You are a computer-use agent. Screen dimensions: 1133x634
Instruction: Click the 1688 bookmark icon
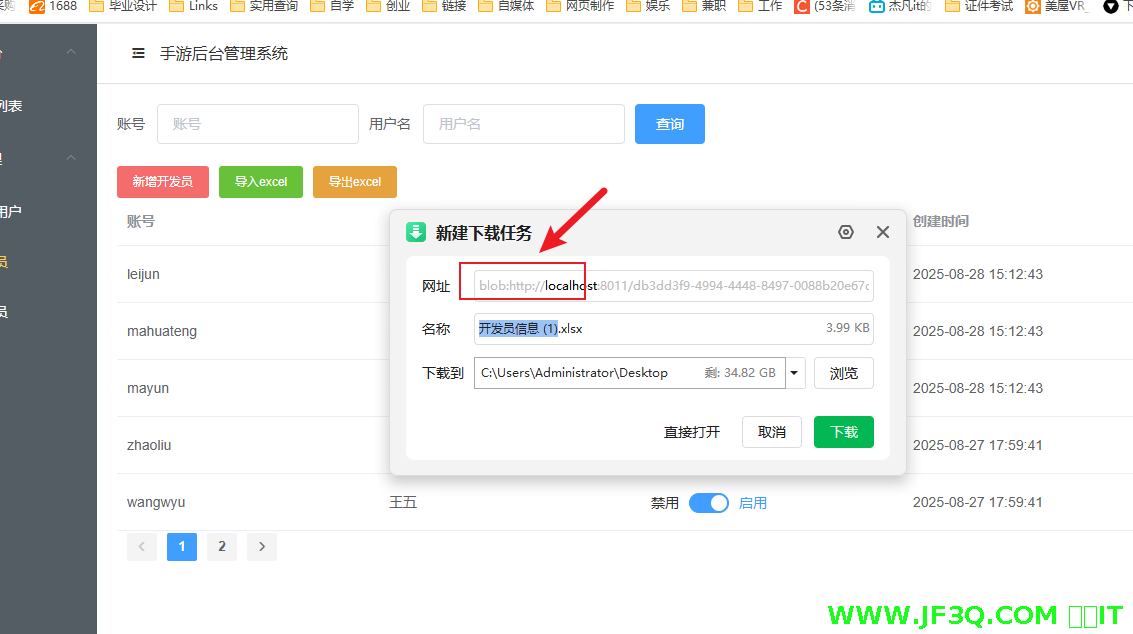pos(37,6)
